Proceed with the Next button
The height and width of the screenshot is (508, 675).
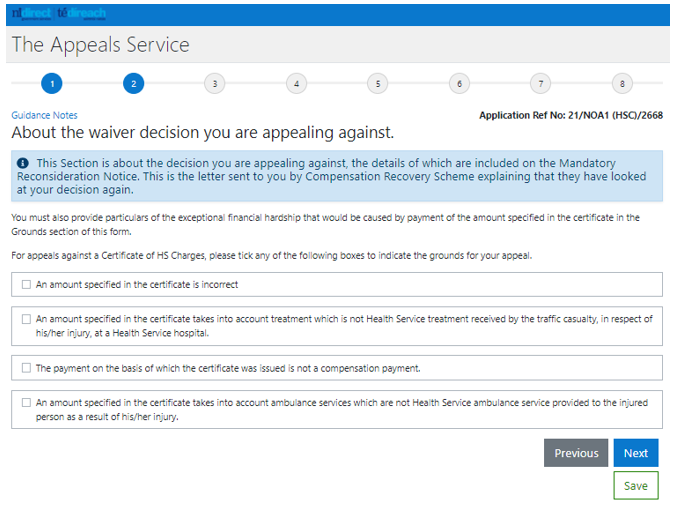pyautogui.click(x=636, y=453)
